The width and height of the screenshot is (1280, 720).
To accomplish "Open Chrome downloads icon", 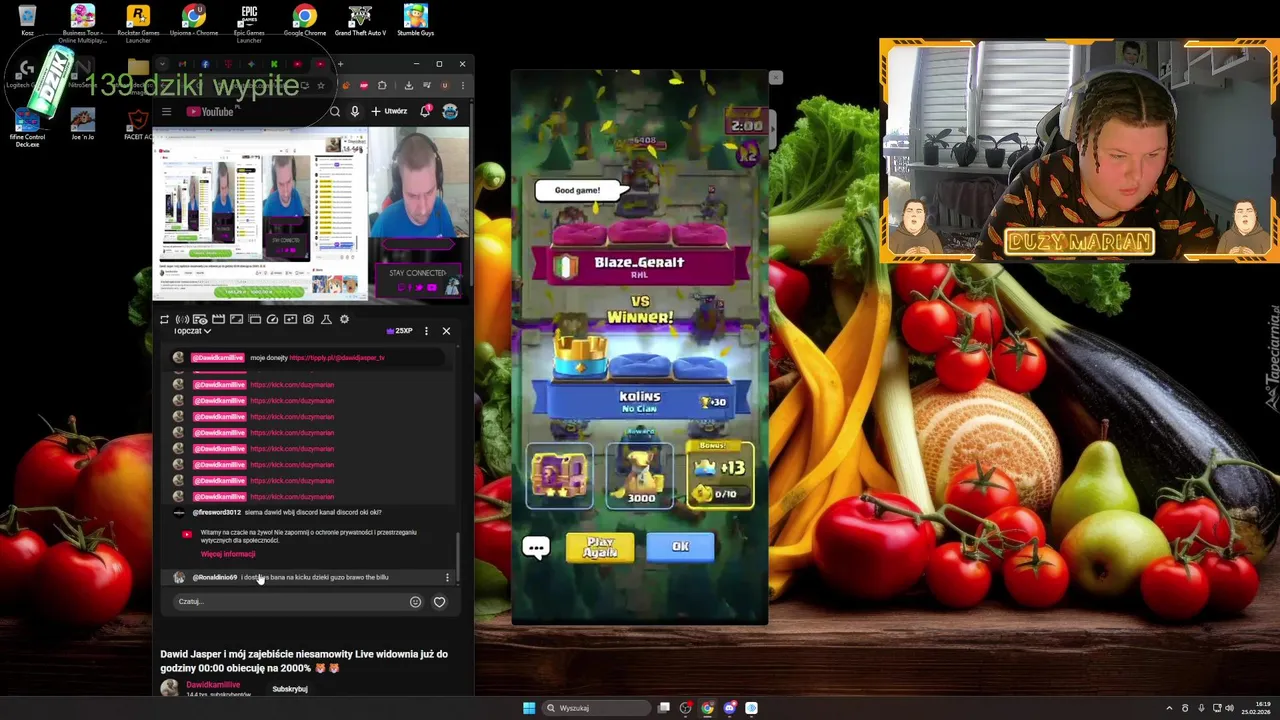I will [x=408, y=85].
